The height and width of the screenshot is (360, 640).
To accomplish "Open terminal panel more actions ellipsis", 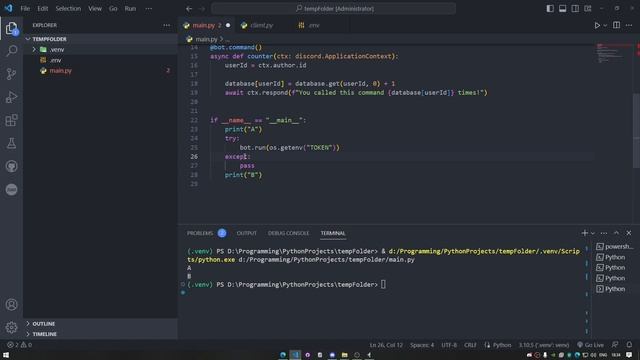I will point(604,233).
